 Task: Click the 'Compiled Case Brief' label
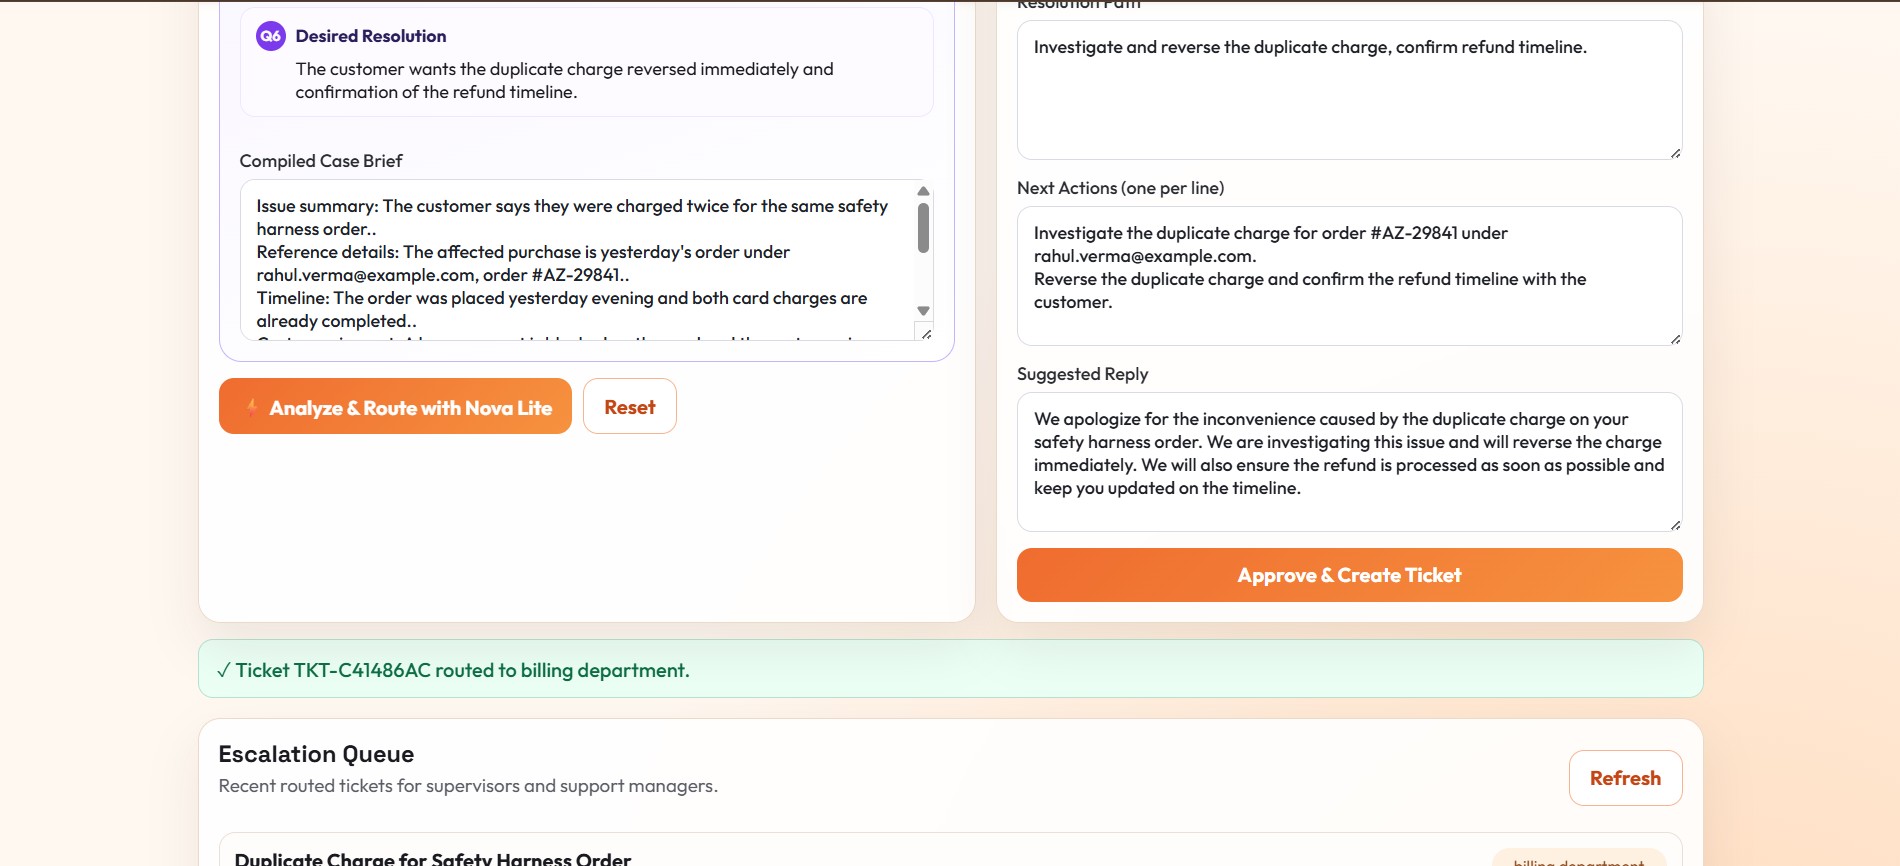coord(320,161)
